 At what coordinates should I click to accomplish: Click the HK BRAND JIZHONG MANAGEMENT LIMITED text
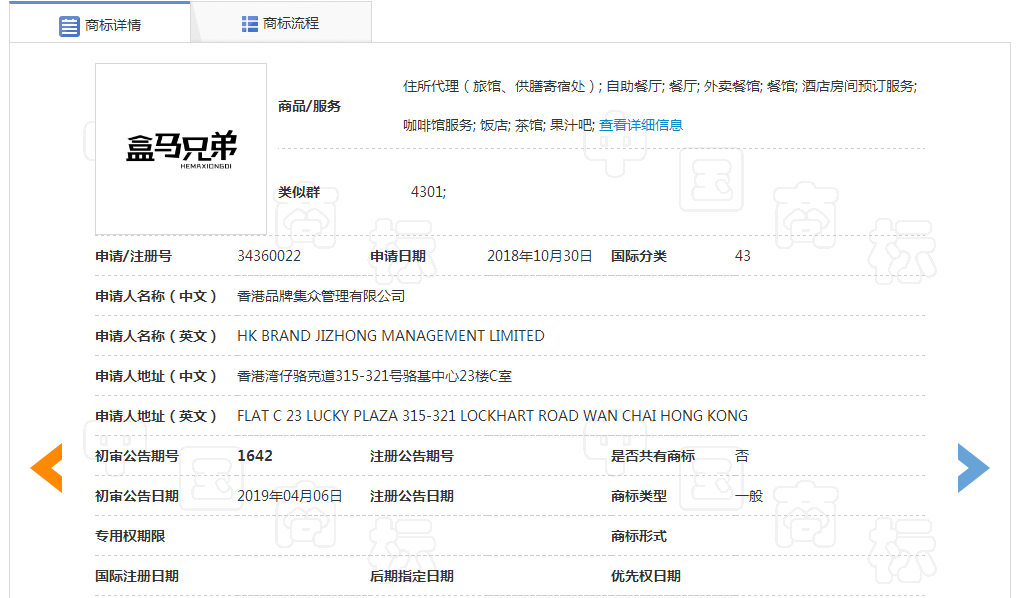click(x=390, y=336)
